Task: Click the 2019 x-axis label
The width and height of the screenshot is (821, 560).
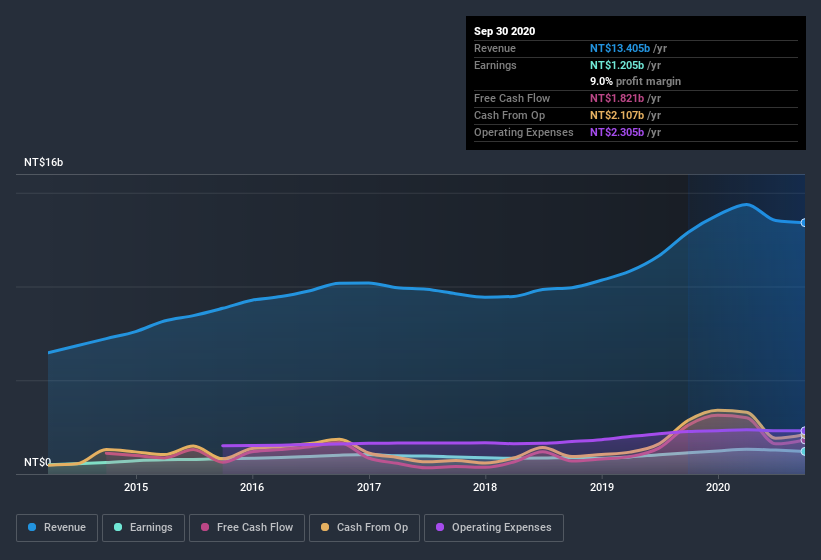Action: point(602,487)
